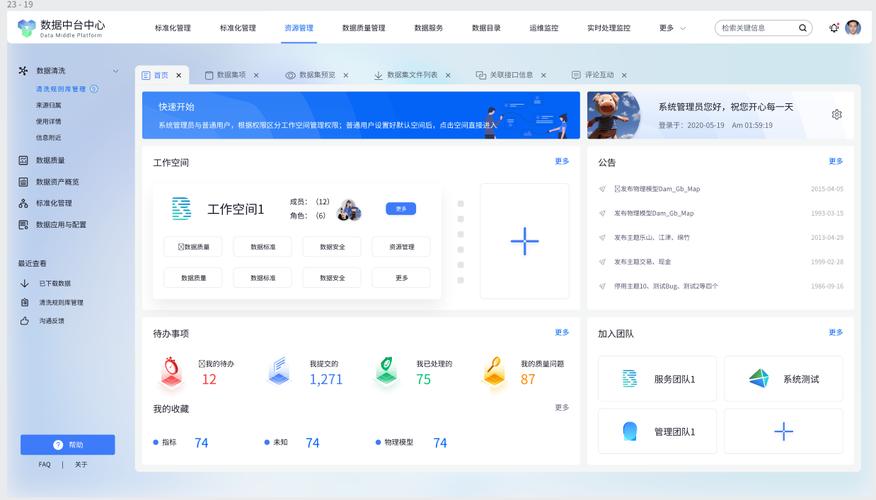876x500 pixels.
Task: Click the download icon for 已下载数据
Action: (x=25, y=283)
